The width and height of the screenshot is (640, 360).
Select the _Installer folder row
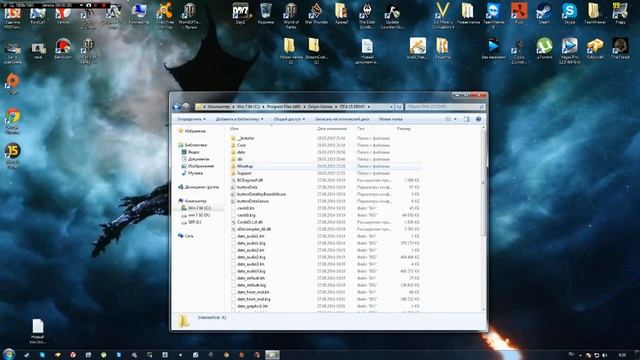324,138
